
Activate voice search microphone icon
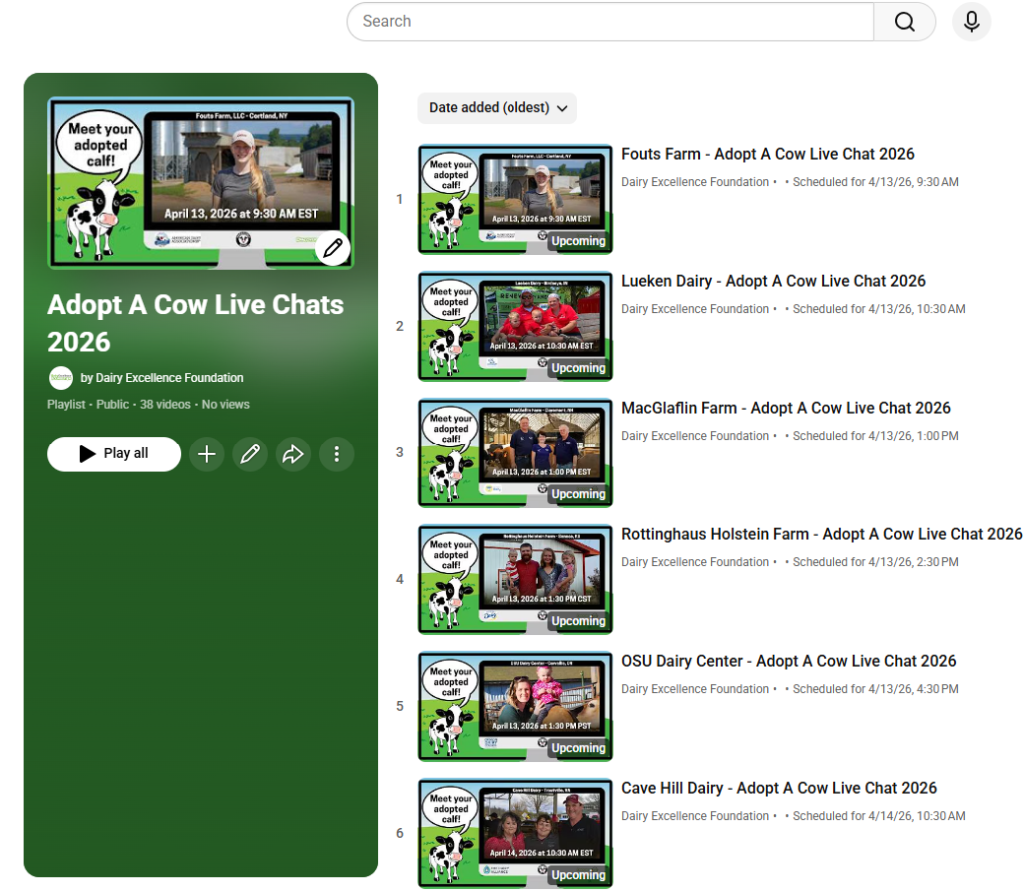(x=971, y=22)
